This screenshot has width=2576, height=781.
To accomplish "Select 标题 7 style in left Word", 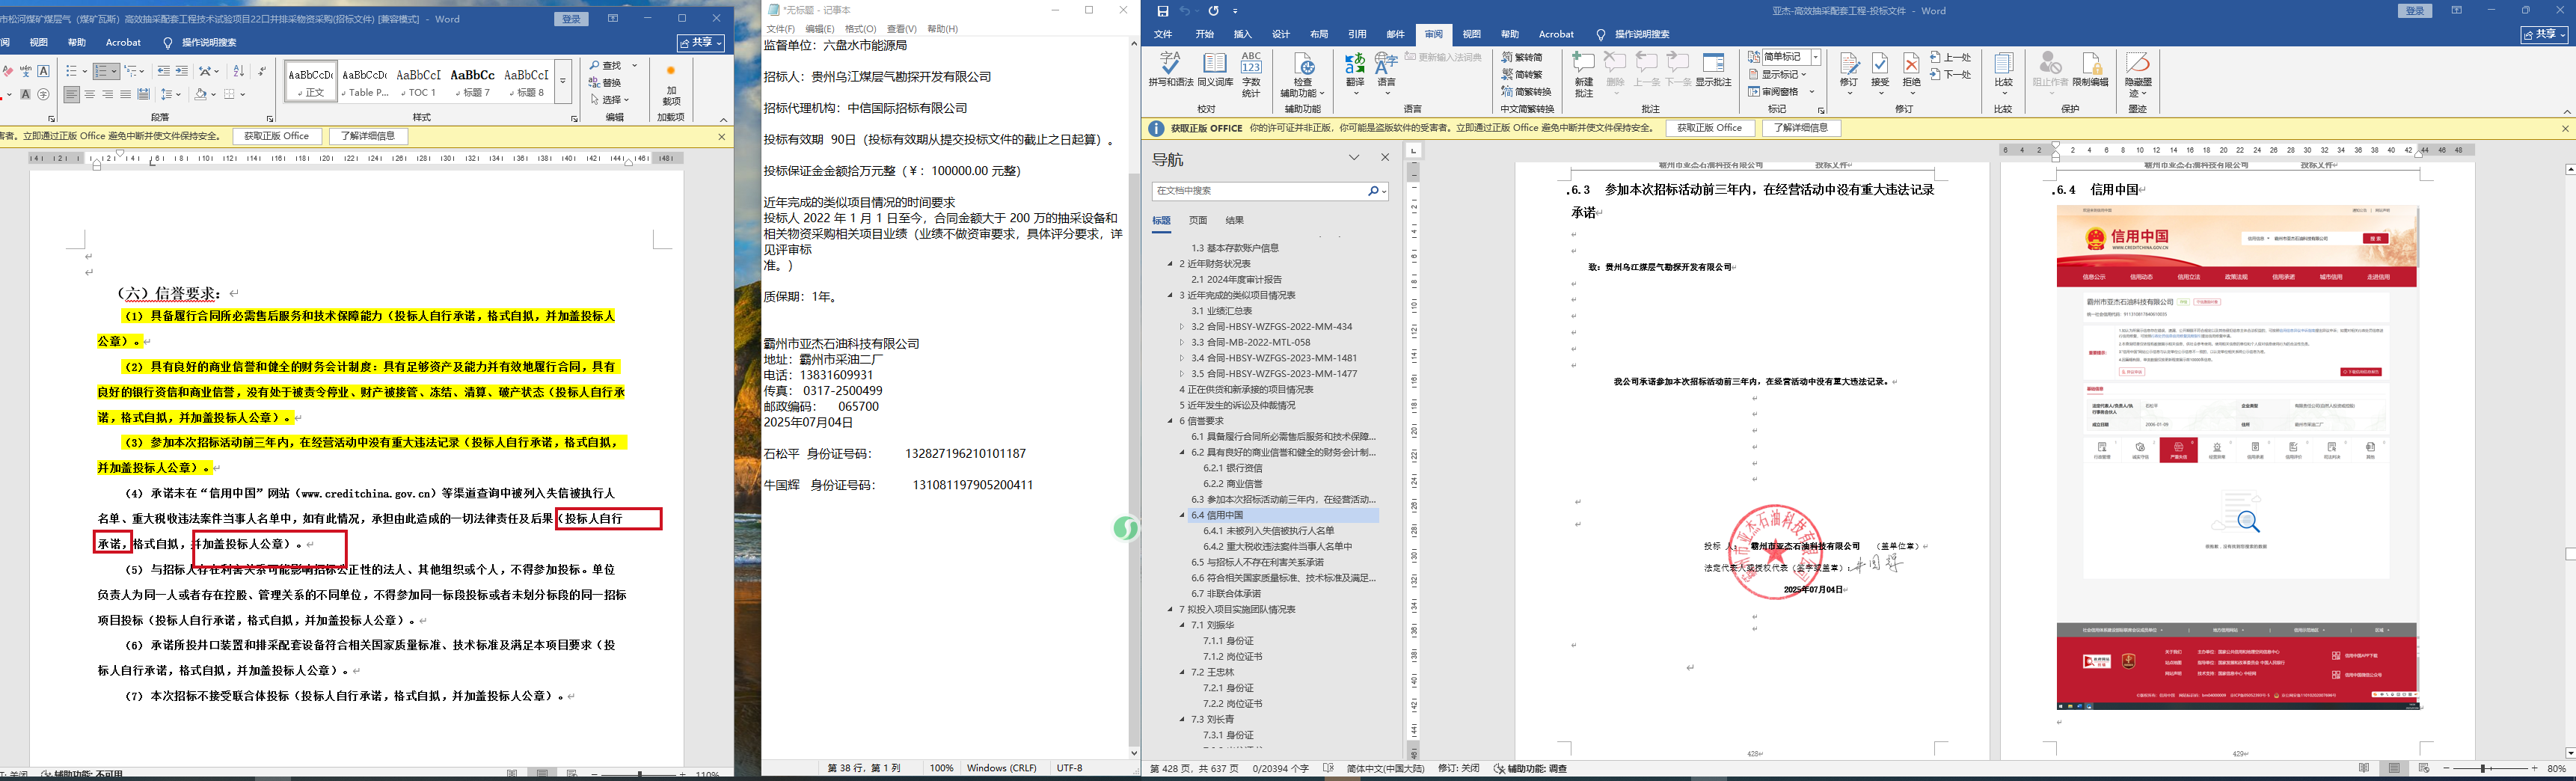I will tap(472, 82).
